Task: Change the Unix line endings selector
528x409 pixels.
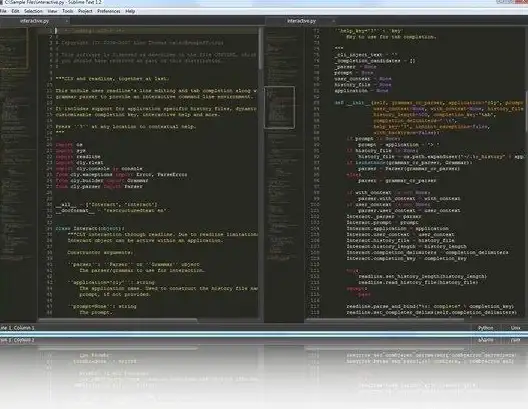Action: [515, 328]
